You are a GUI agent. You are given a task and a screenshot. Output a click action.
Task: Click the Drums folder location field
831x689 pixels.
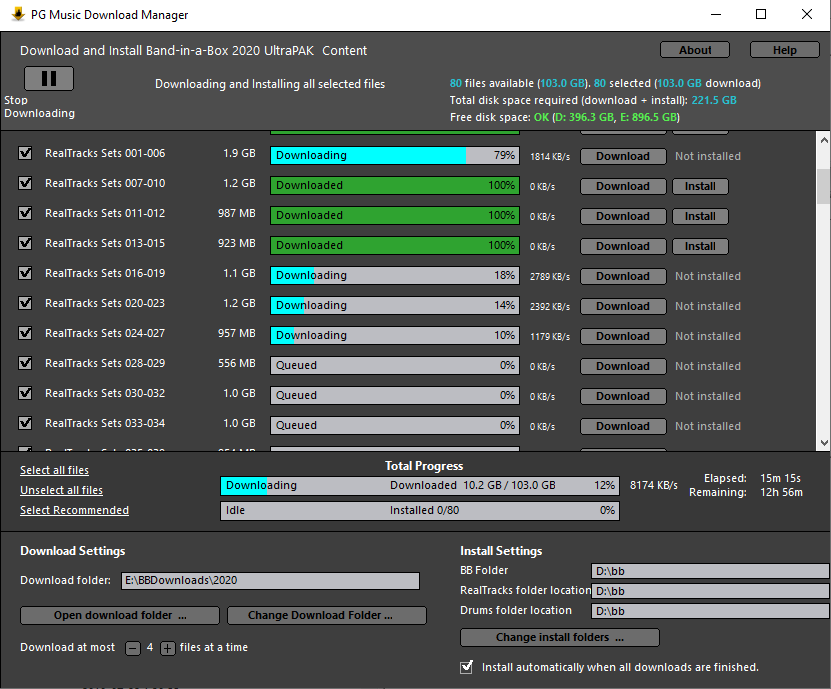710,611
